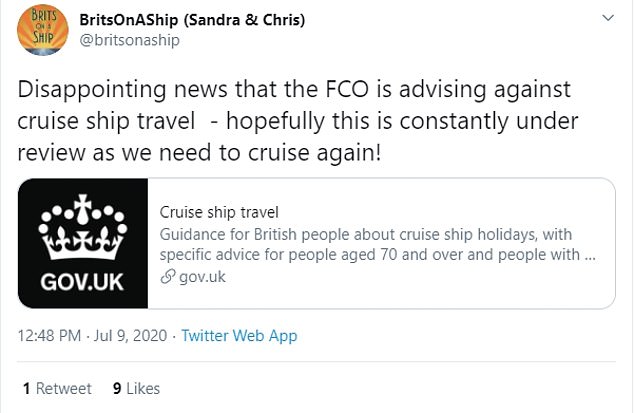The width and height of the screenshot is (634, 413).
Task: Click the crown emblem in the GOV.UK logo
Action: pyautogui.click(x=84, y=226)
